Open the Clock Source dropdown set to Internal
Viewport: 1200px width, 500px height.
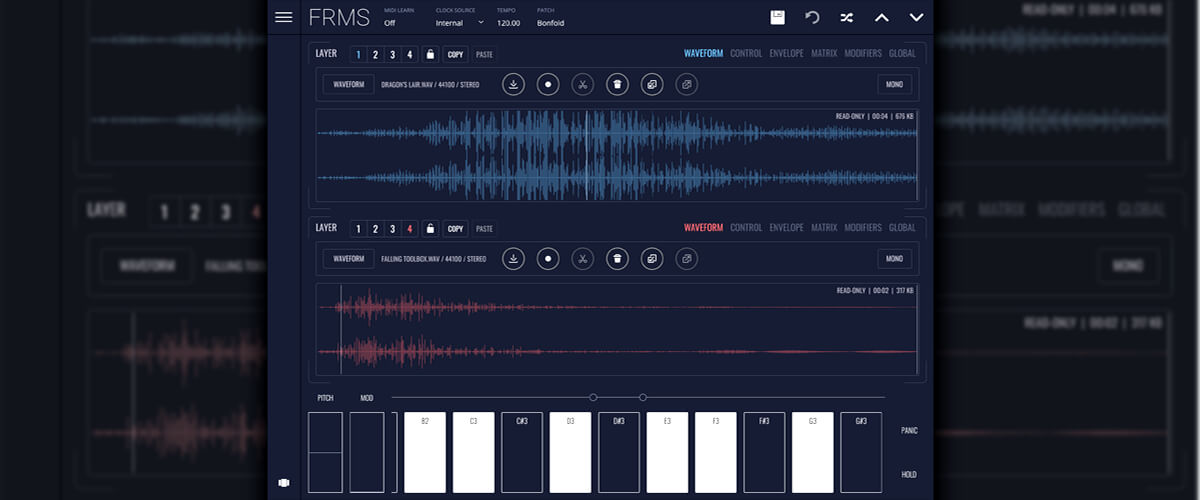pos(459,22)
